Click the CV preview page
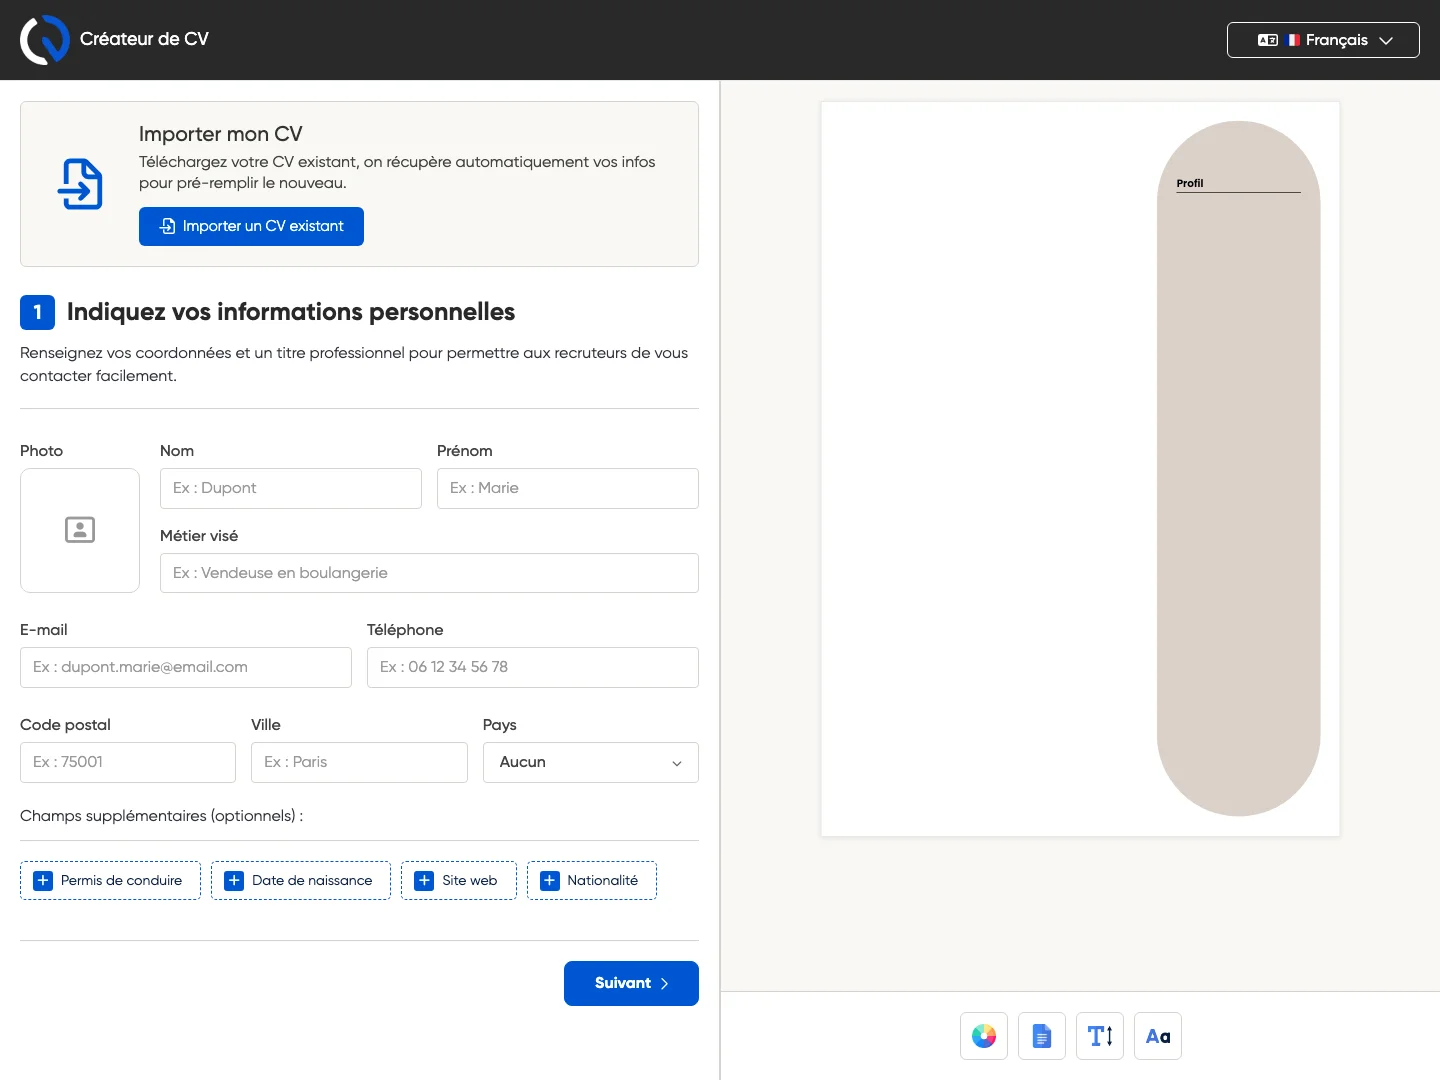 click(x=1080, y=469)
